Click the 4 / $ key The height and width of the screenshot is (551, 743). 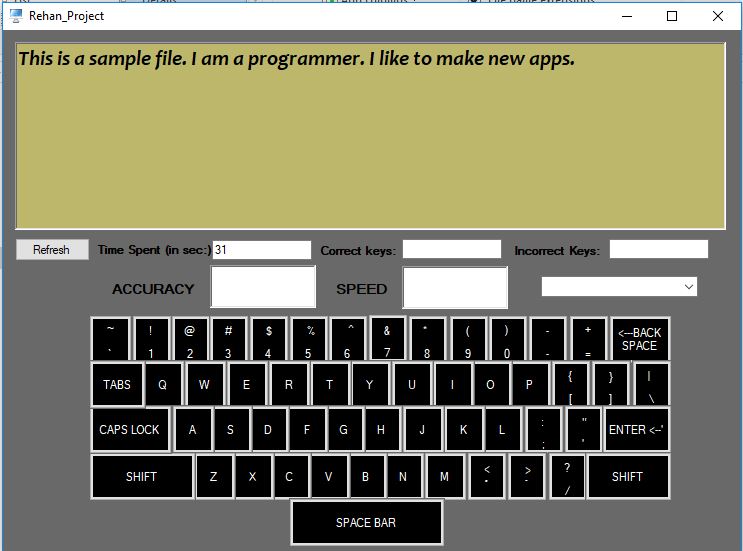(x=269, y=339)
